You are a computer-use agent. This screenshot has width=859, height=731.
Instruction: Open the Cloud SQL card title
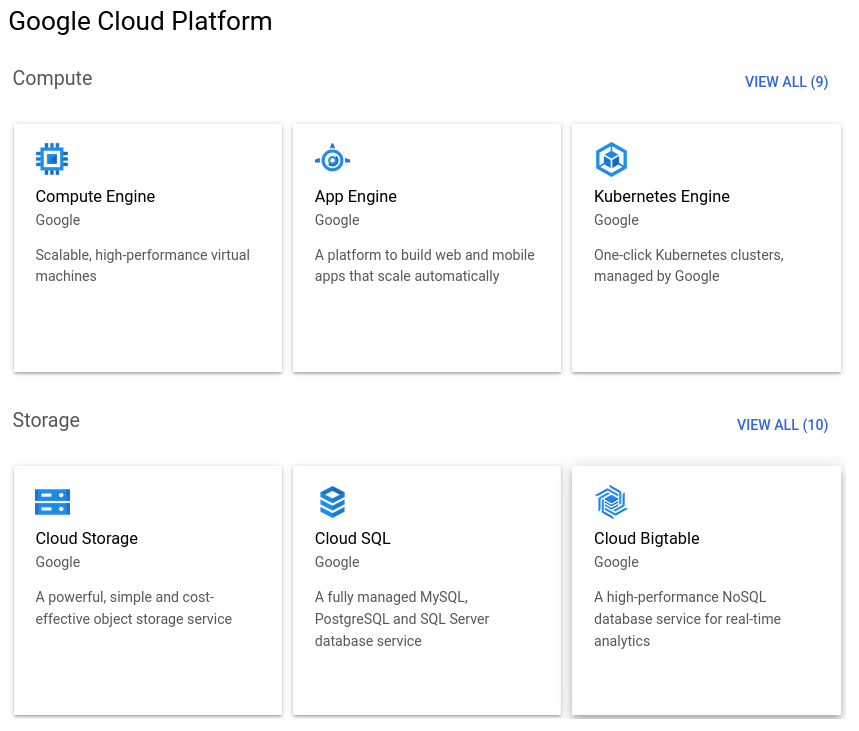pyautogui.click(x=352, y=538)
